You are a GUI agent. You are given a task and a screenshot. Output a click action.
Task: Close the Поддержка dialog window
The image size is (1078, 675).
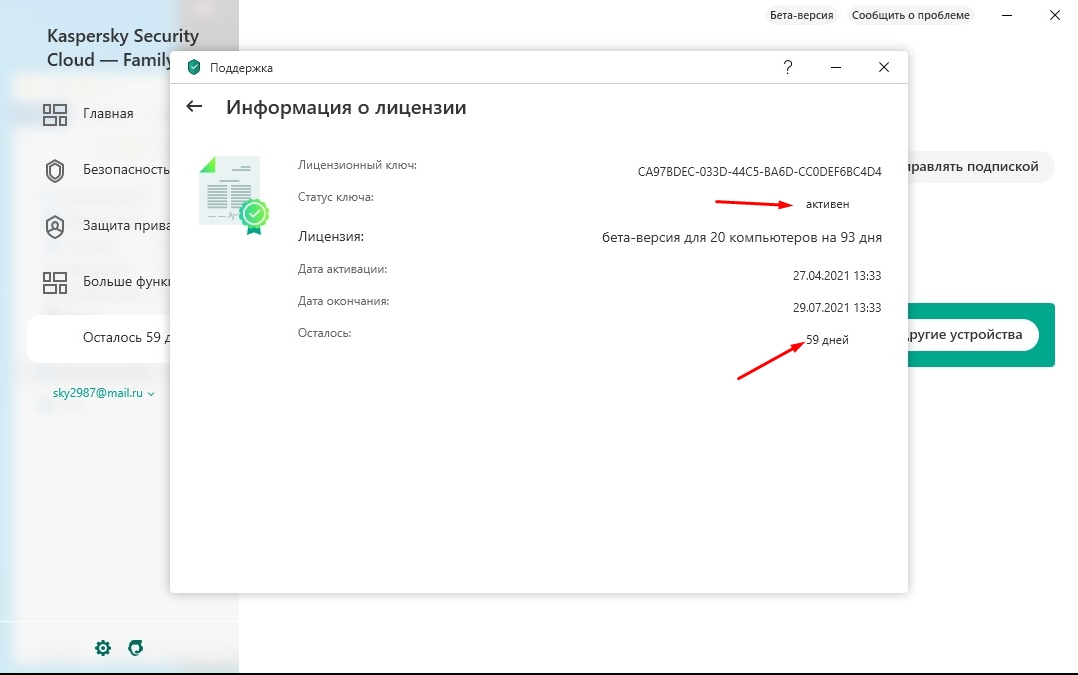click(x=884, y=67)
